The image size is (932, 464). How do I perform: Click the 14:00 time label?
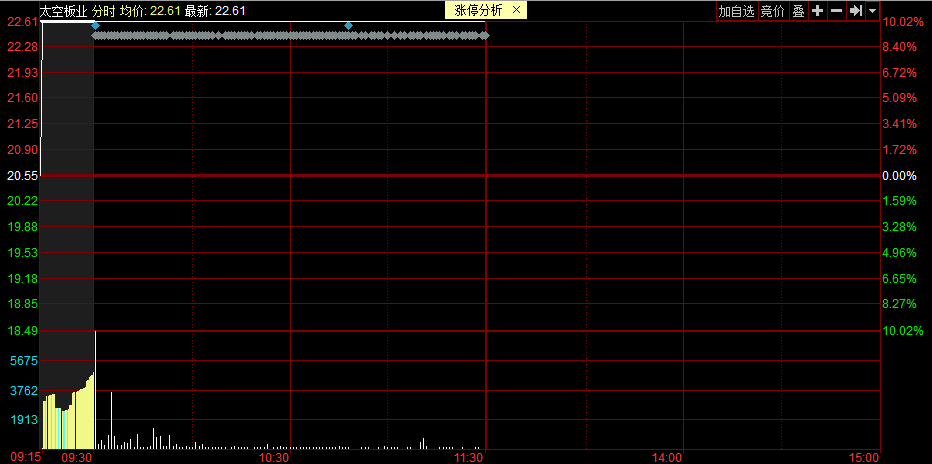[x=667, y=457]
